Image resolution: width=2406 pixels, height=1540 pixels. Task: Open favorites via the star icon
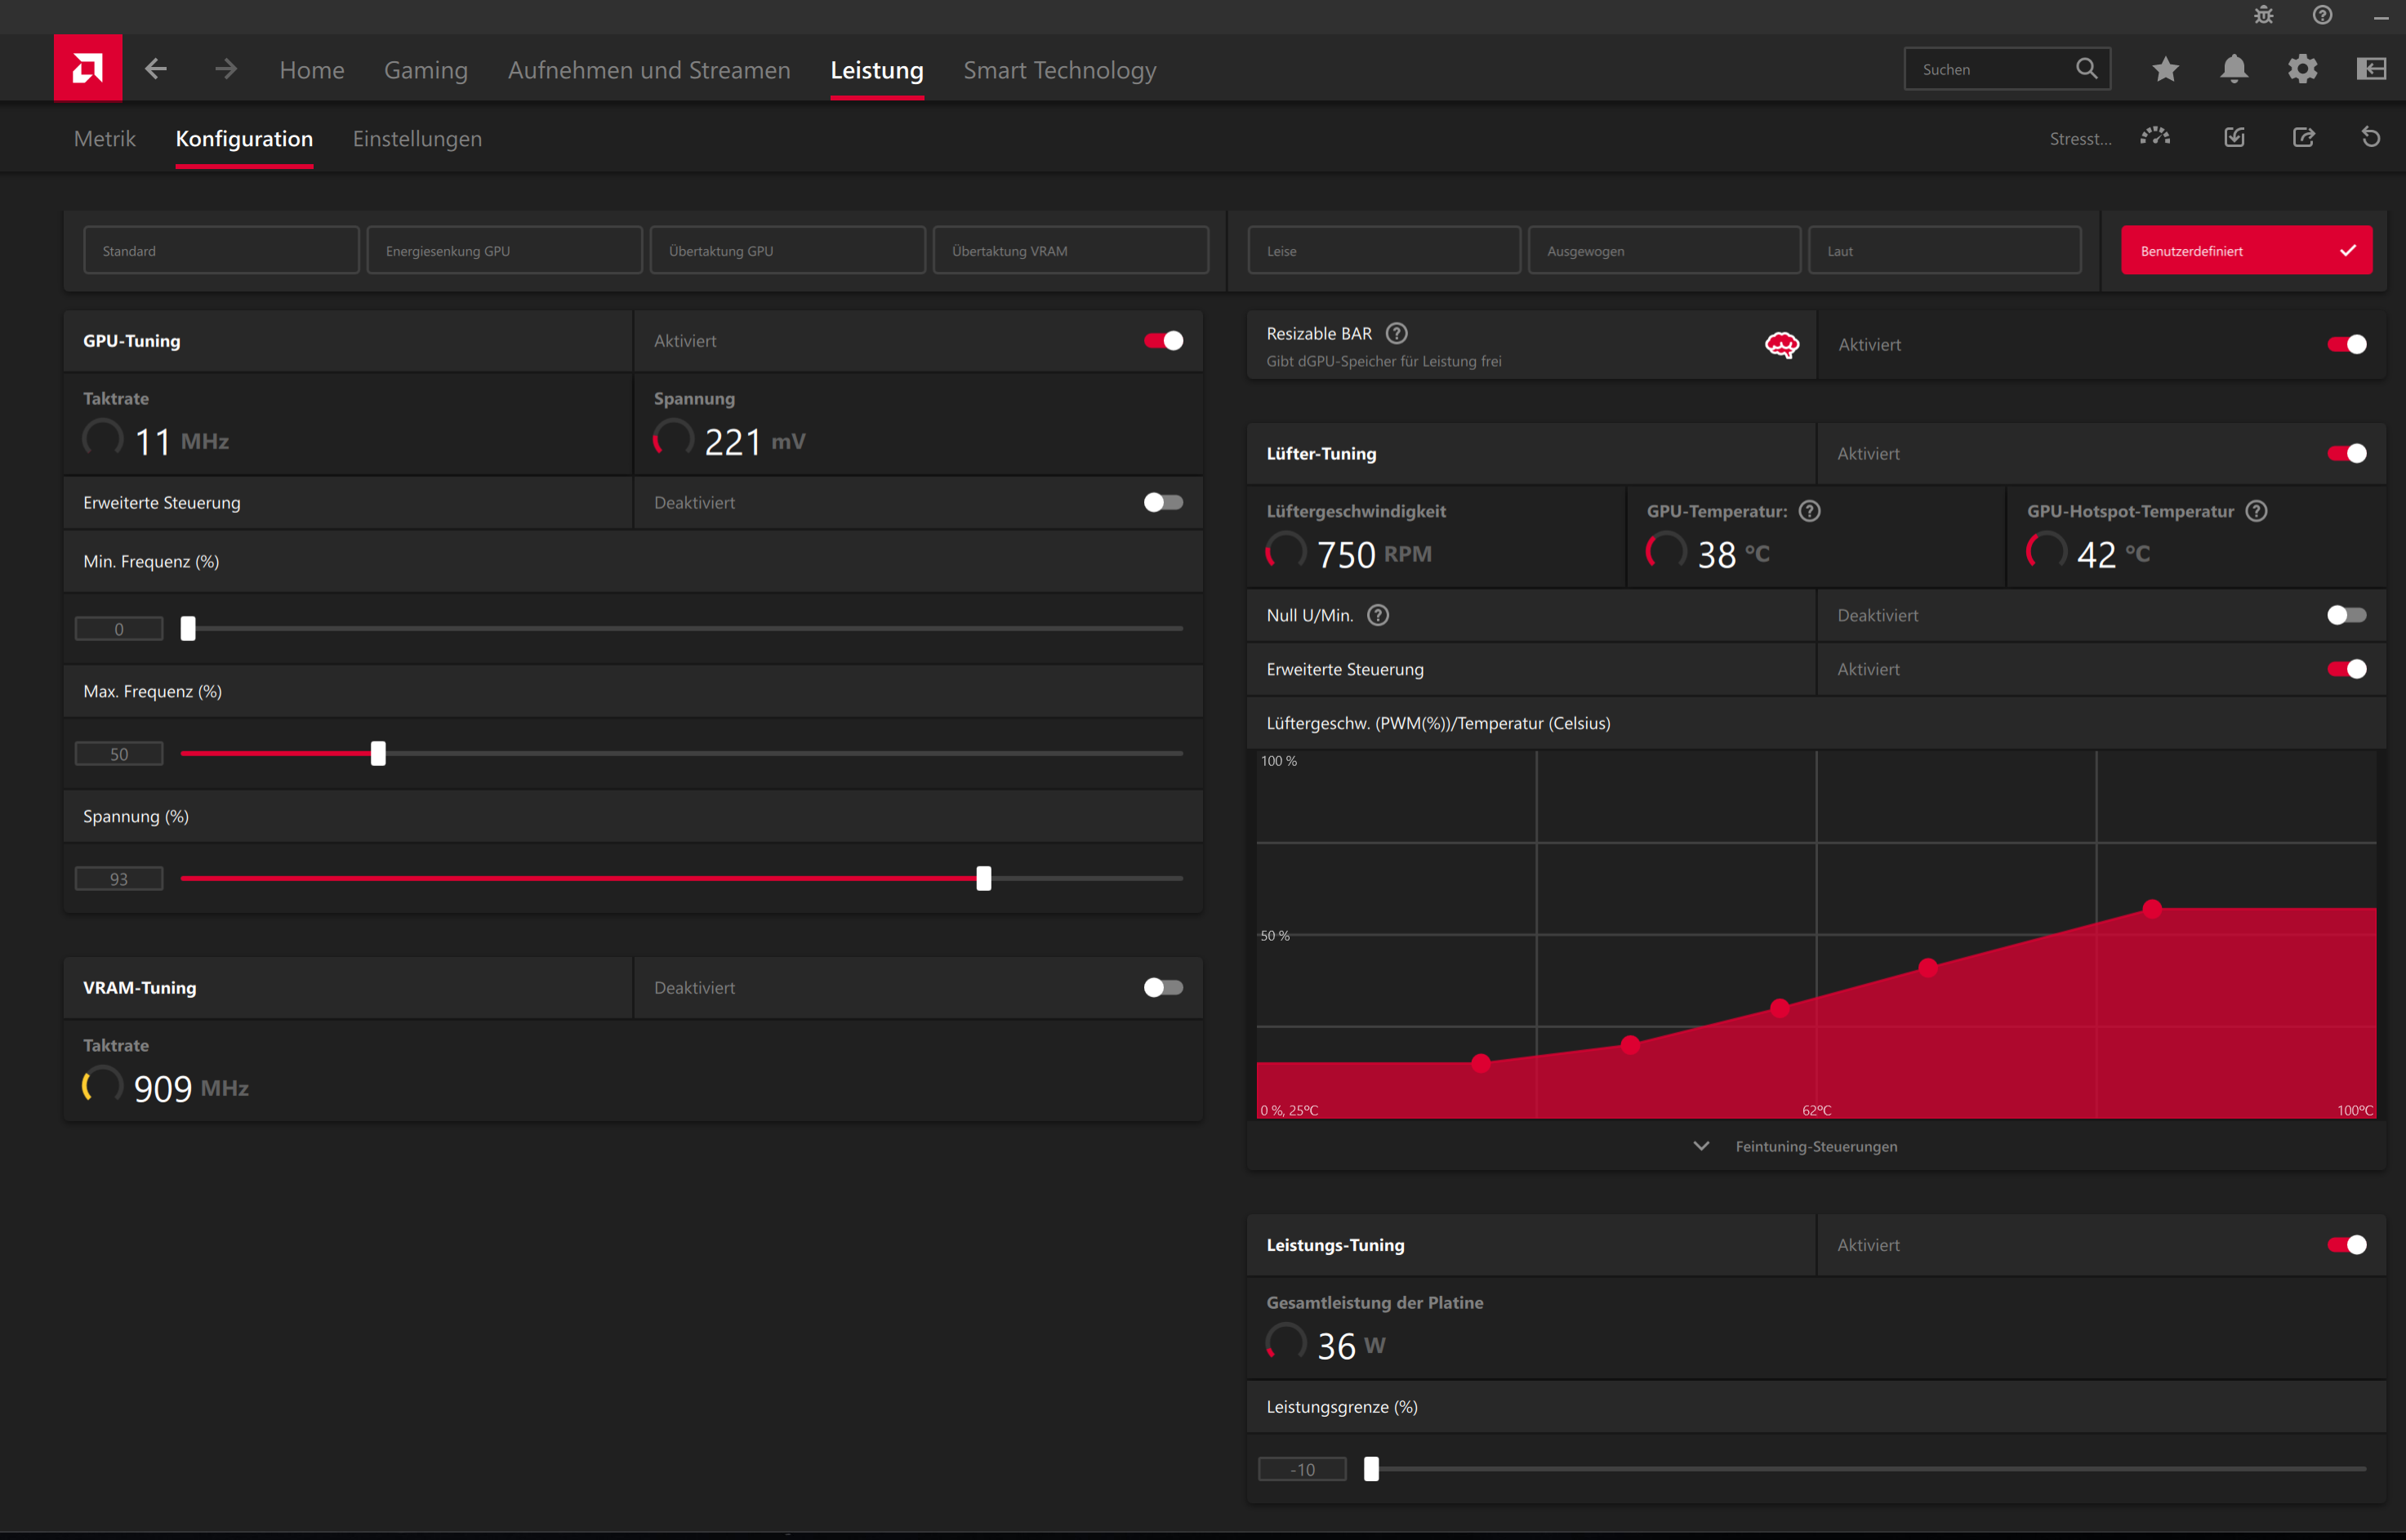pyautogui.click(x=2165, y=69)
